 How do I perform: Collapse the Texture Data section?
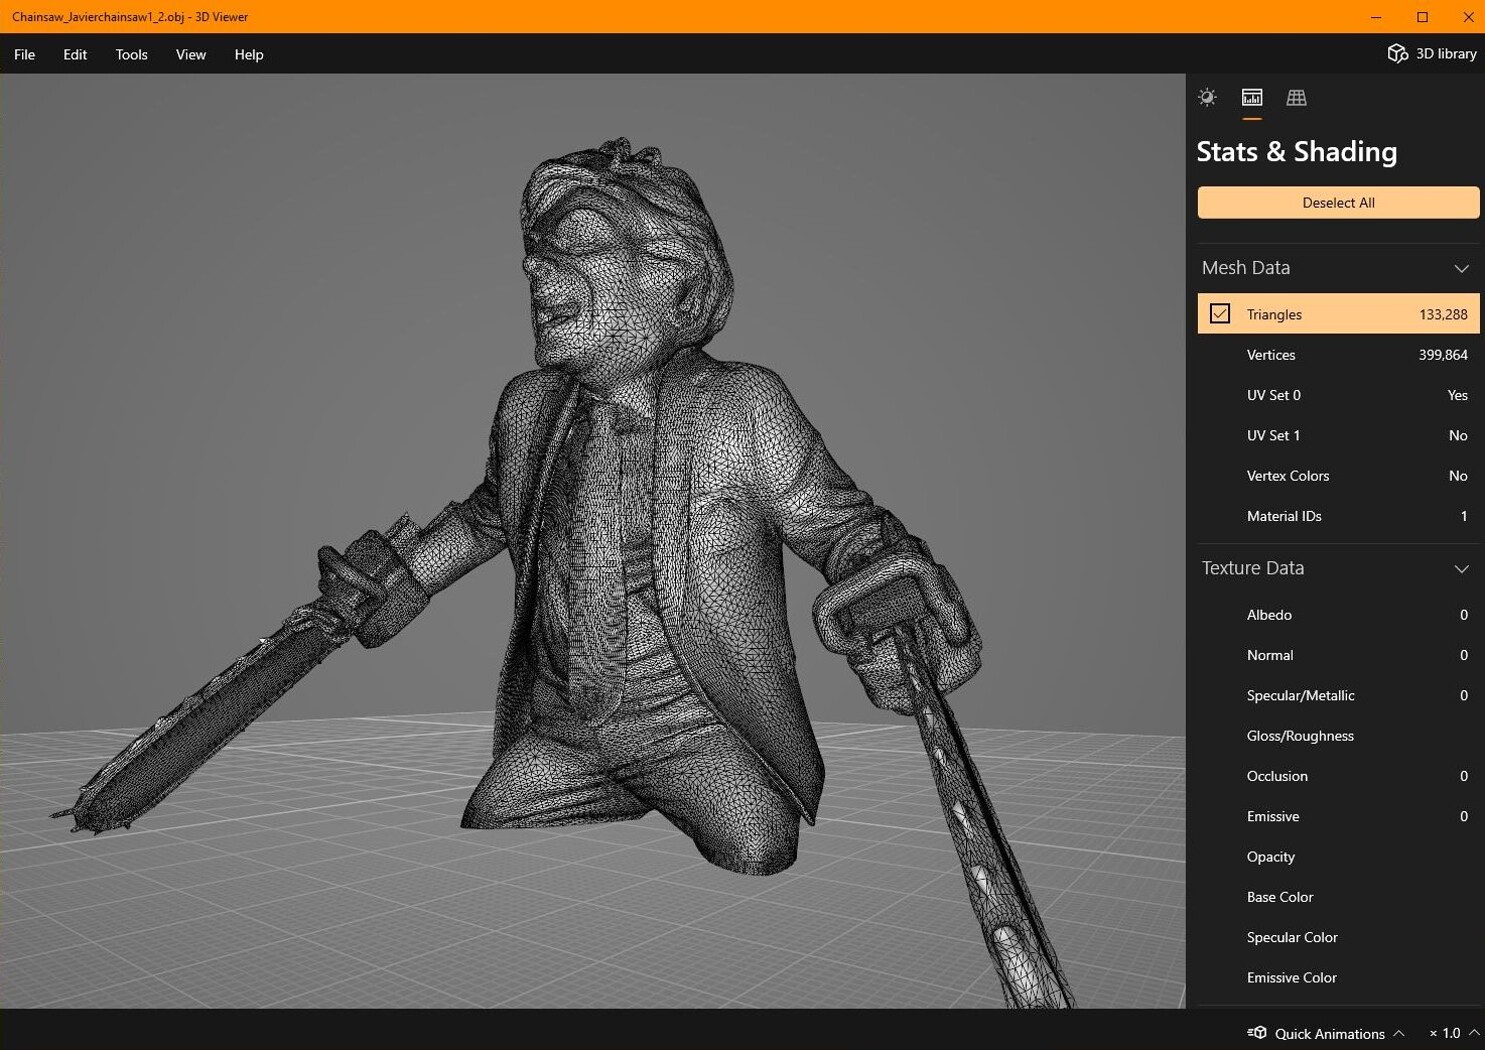1461,569
